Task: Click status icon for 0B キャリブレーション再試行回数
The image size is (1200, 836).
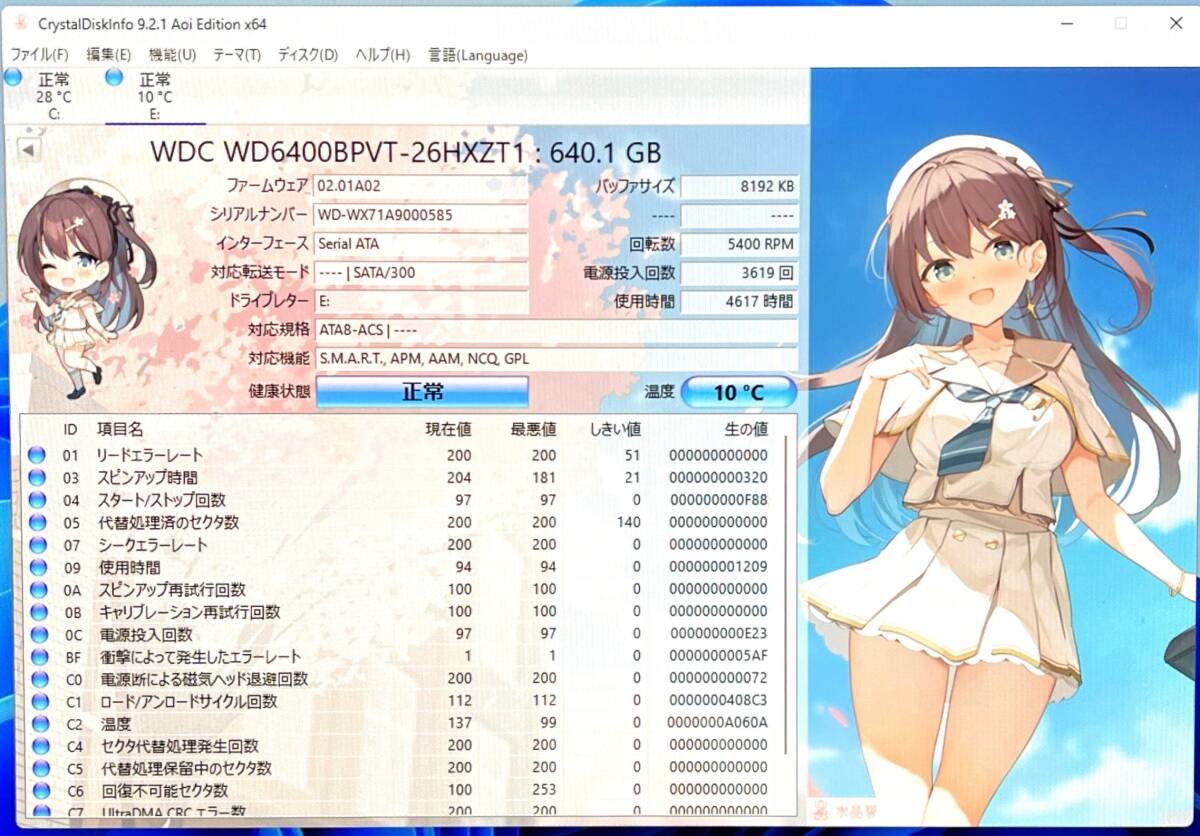Action: pos(37,612)
